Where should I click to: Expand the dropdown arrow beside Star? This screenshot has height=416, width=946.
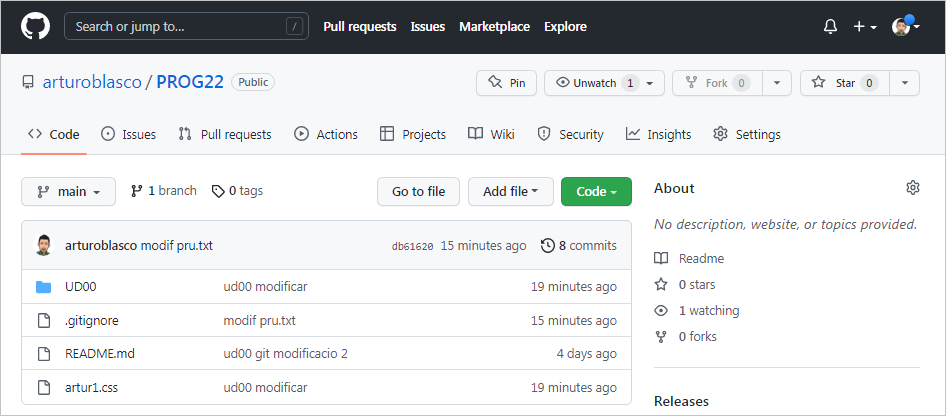[x=904, y=83]
